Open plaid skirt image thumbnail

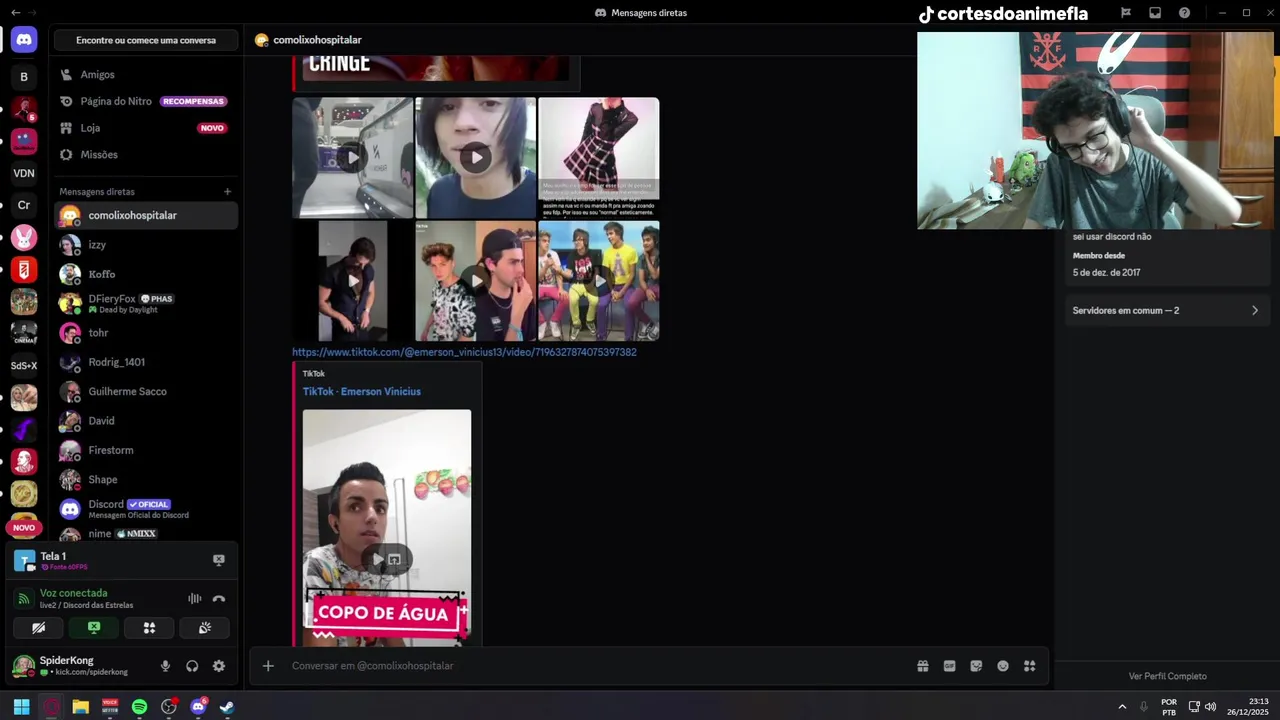click(599, 157)
